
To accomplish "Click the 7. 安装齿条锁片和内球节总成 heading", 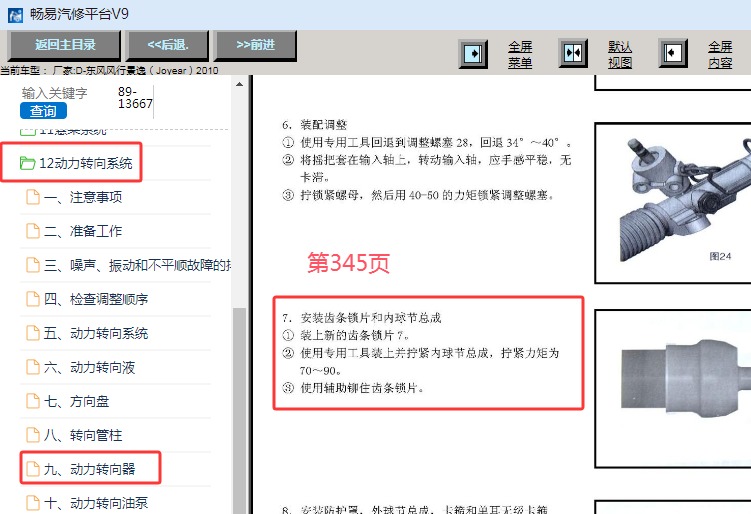I will coord(362,318).
